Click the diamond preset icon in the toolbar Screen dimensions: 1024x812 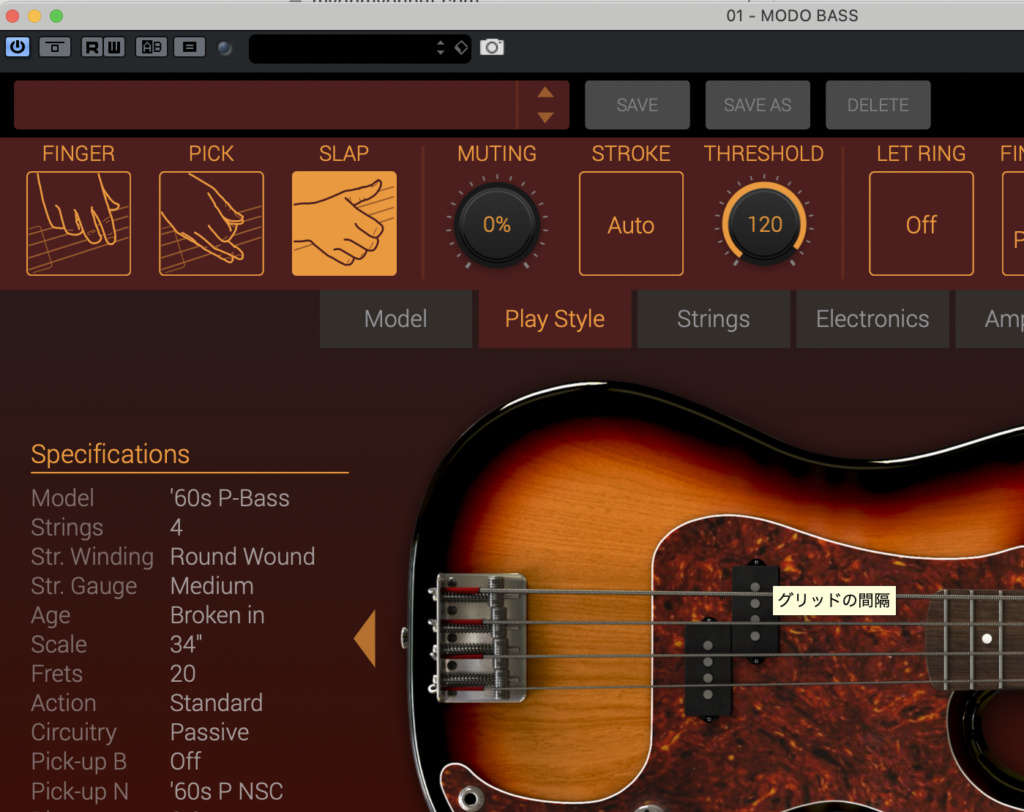461,47
